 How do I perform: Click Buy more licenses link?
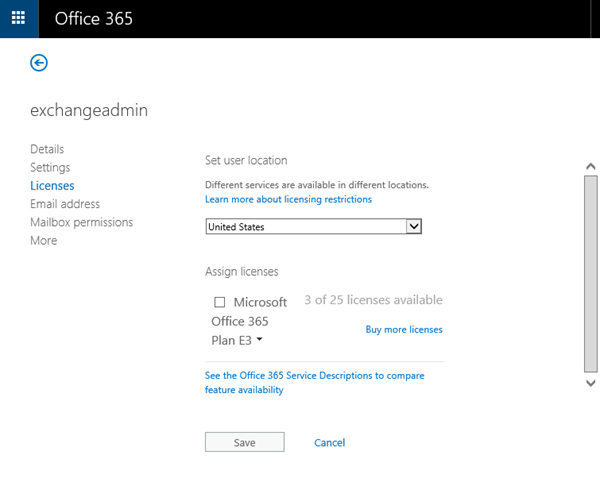(404, 329)
